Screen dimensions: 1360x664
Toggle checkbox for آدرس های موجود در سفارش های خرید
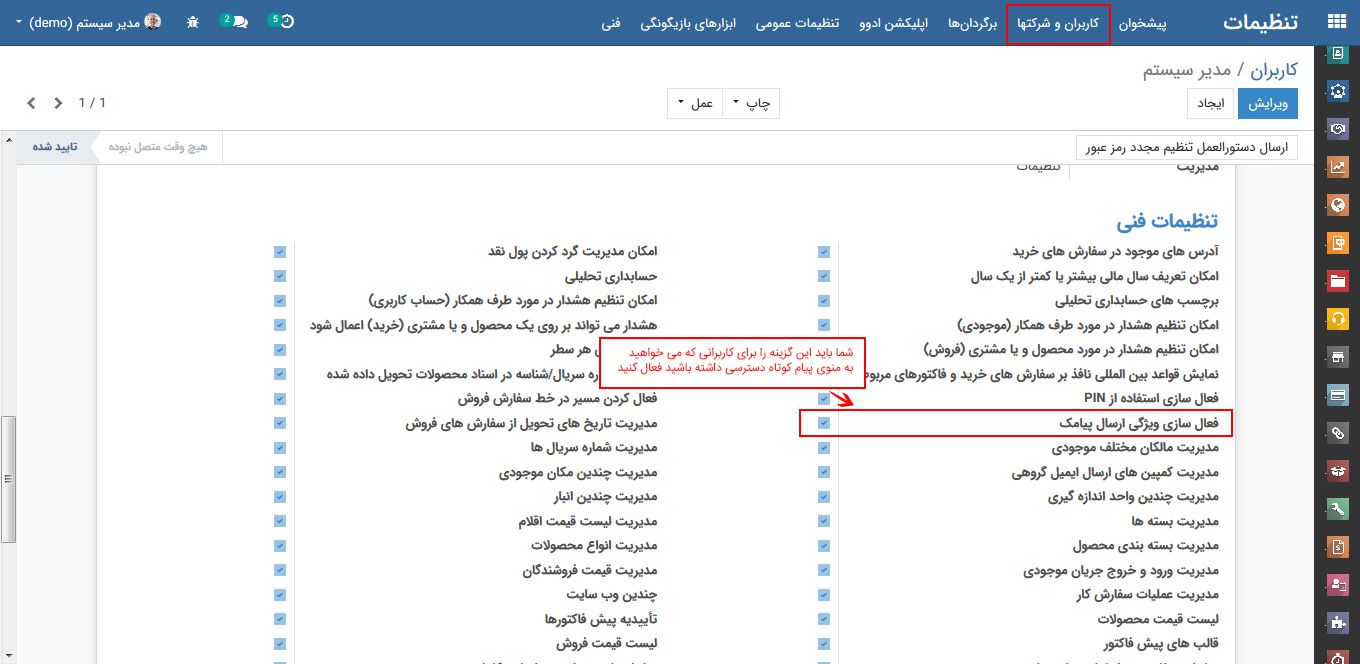(x=824, y=252)
